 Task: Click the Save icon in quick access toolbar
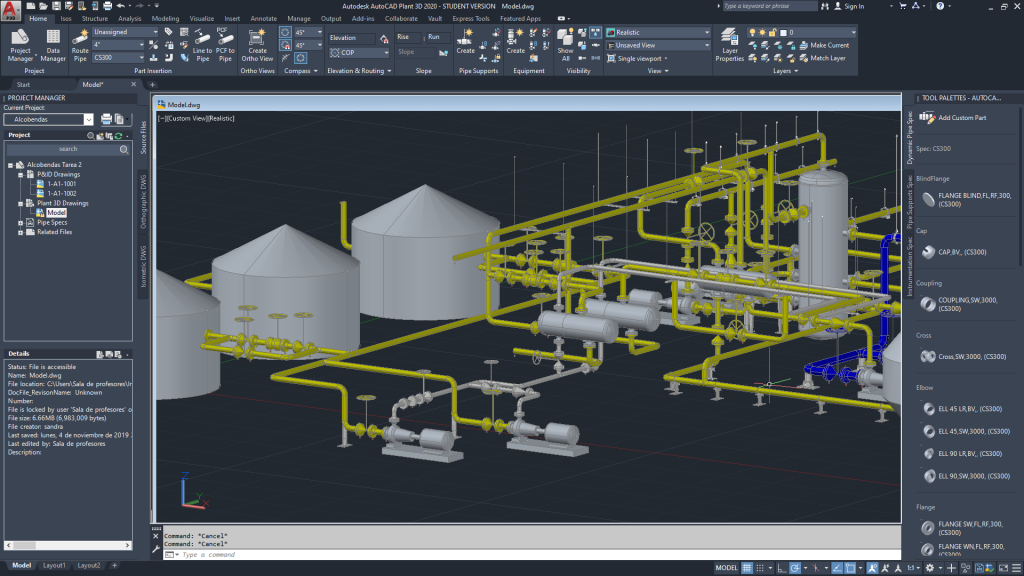click(56, 6)
